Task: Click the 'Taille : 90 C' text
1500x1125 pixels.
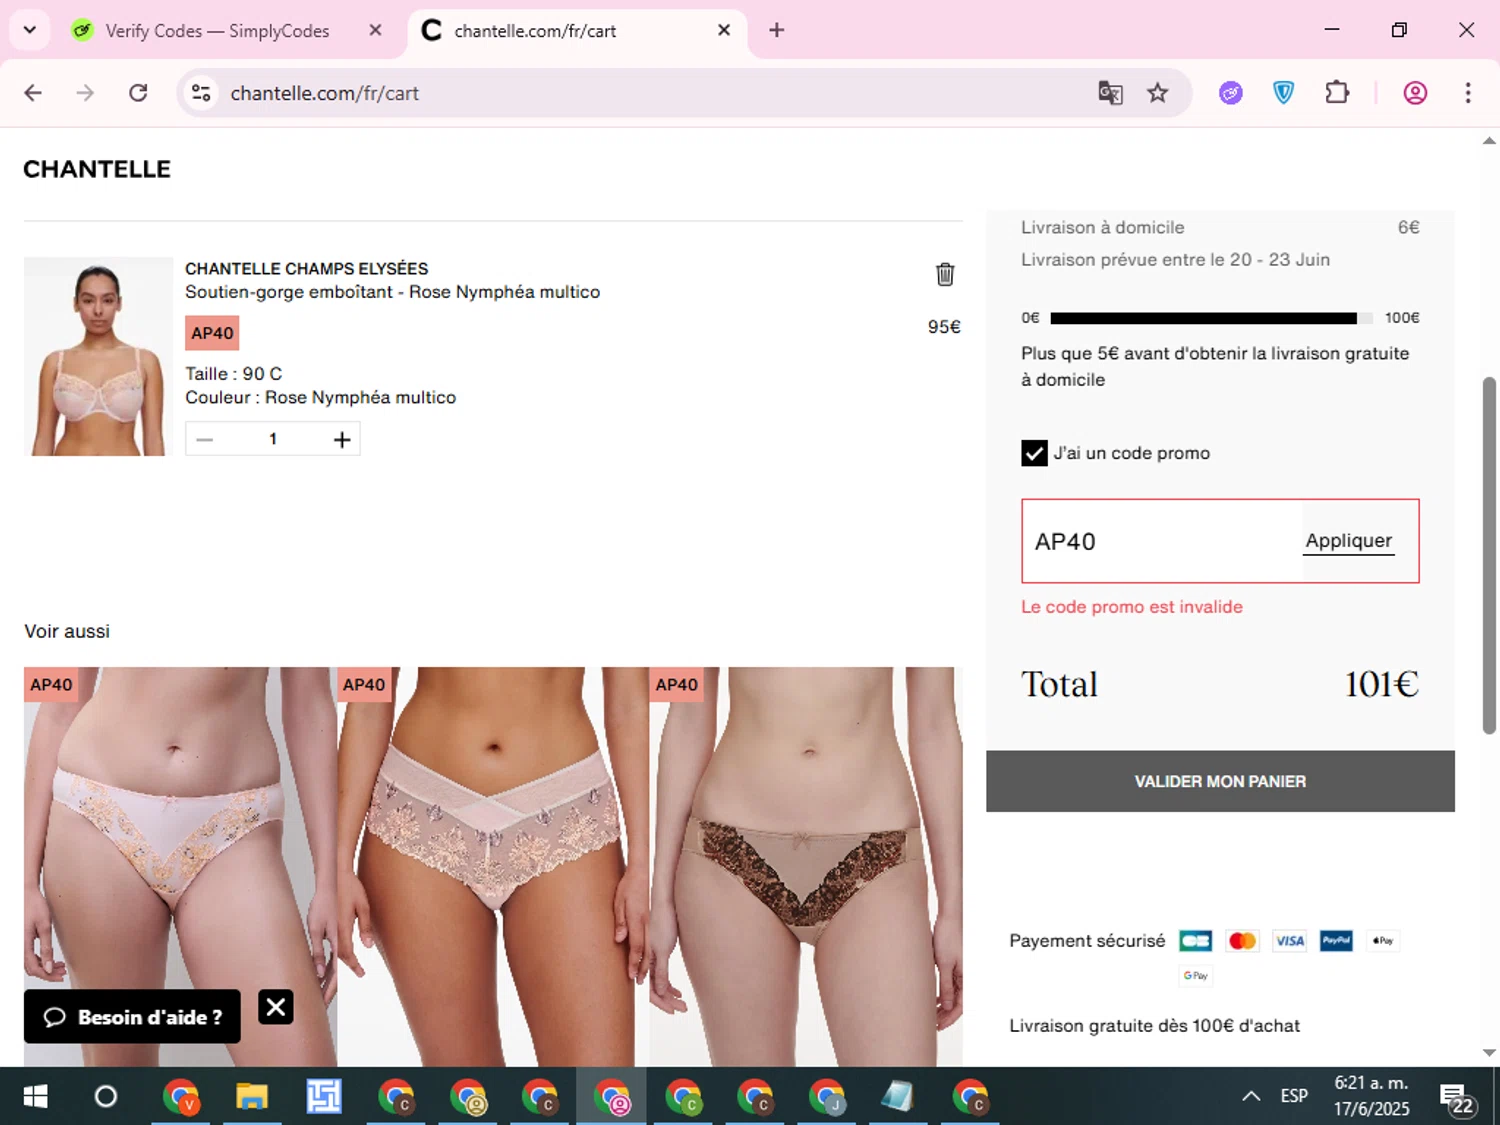Action: click(234, 373)
